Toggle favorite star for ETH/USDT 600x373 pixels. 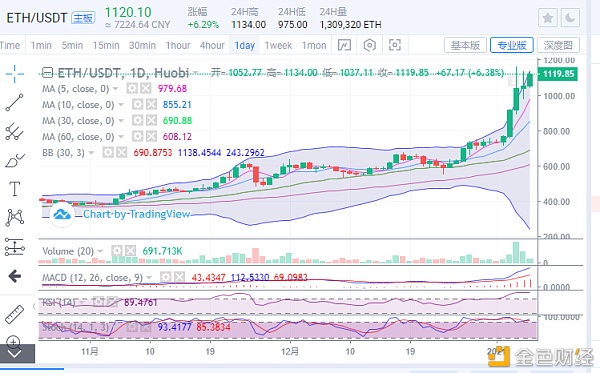pos(548,18)
